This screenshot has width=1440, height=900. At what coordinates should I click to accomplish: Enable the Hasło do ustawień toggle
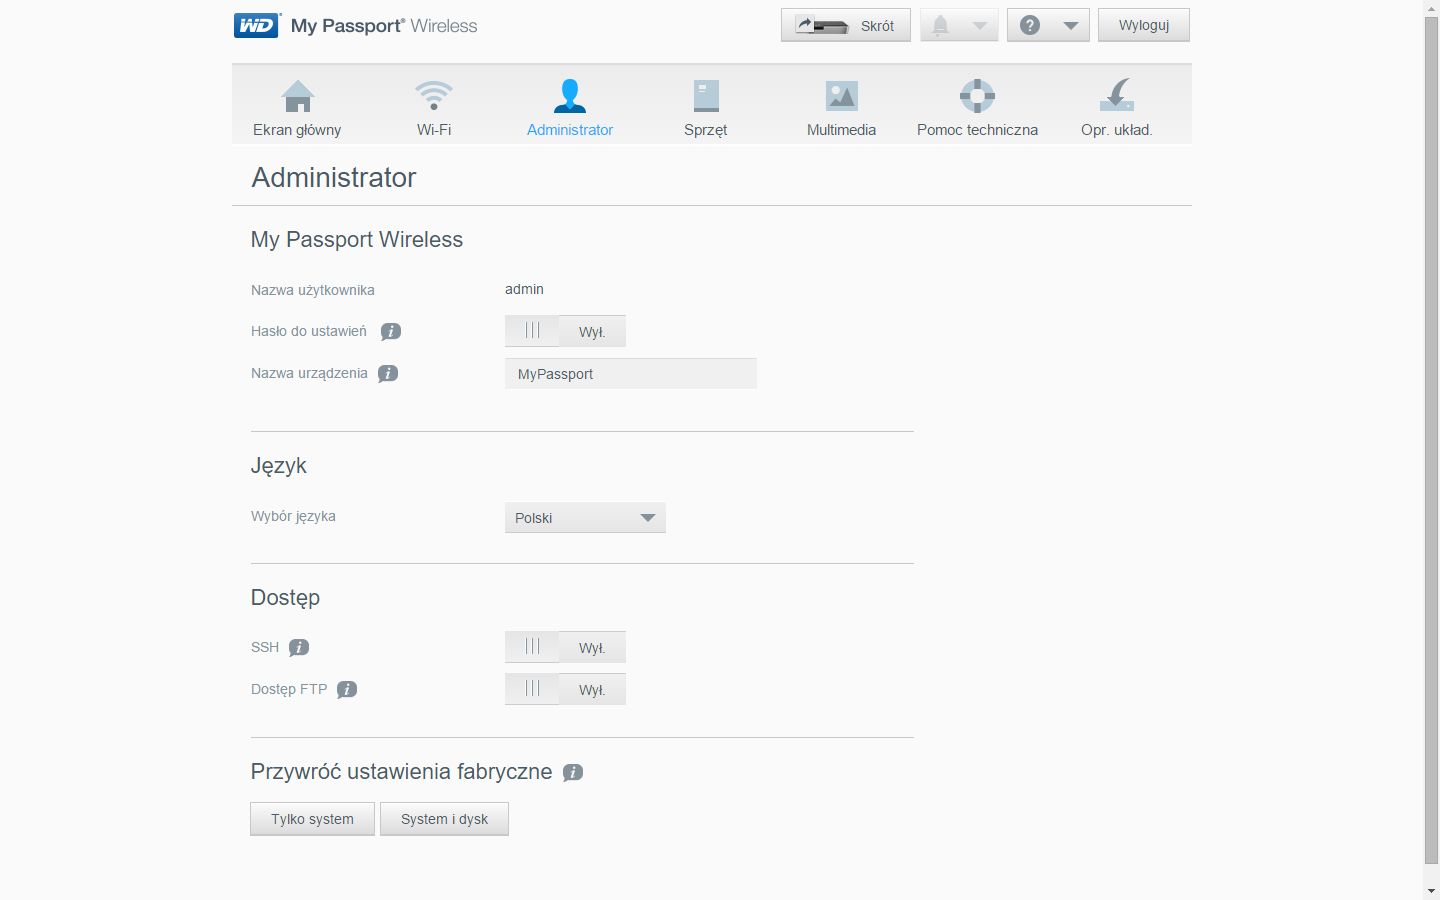(565, 332)
